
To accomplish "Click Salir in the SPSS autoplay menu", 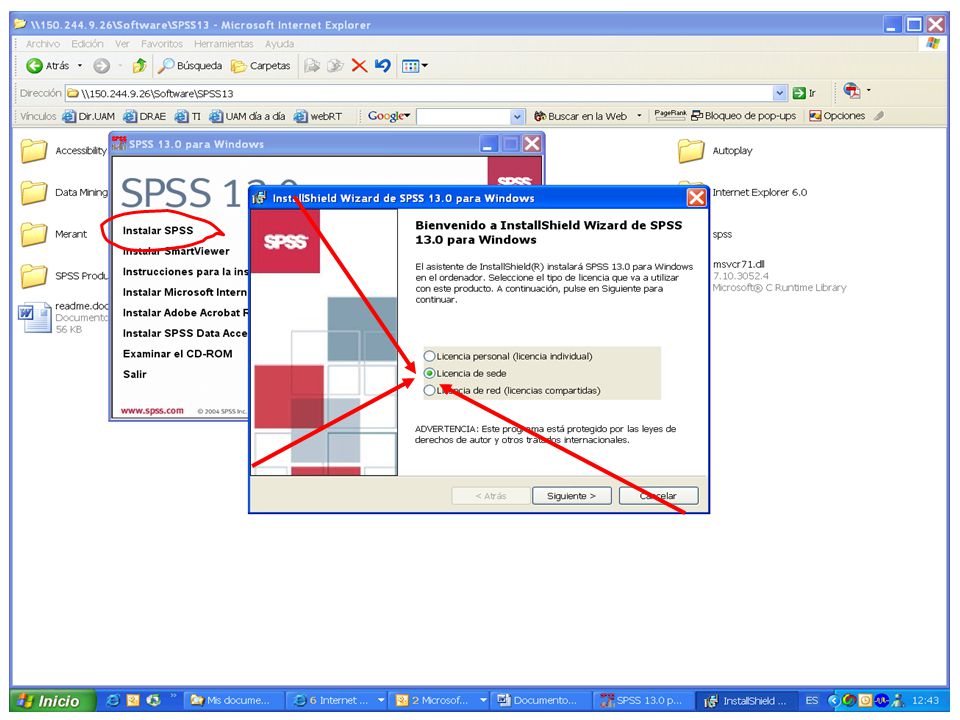I will click(135, 374).
